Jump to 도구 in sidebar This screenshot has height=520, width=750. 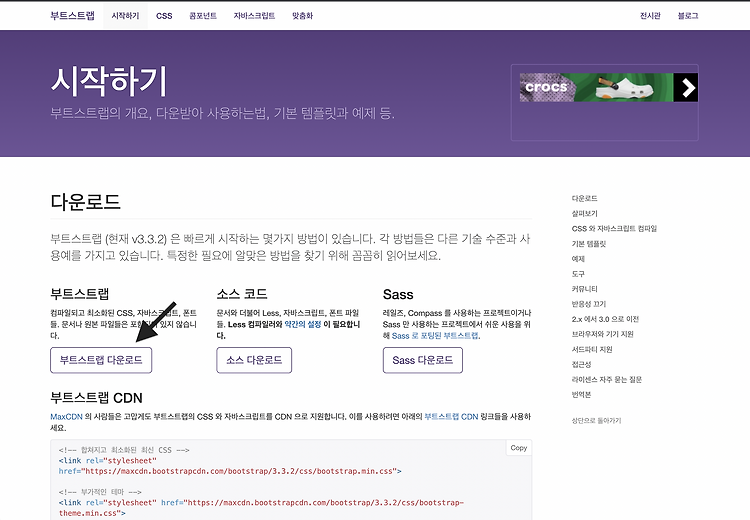click(x=578, y=274)
